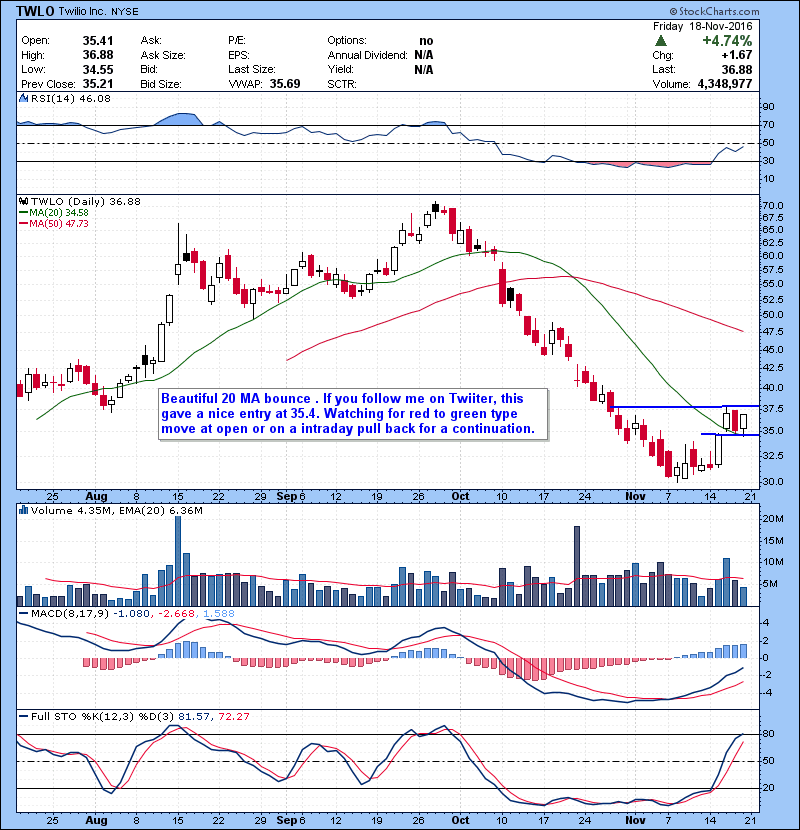
Task: Click the dark blue MACD legend dash
Action: tap(23, 614)
